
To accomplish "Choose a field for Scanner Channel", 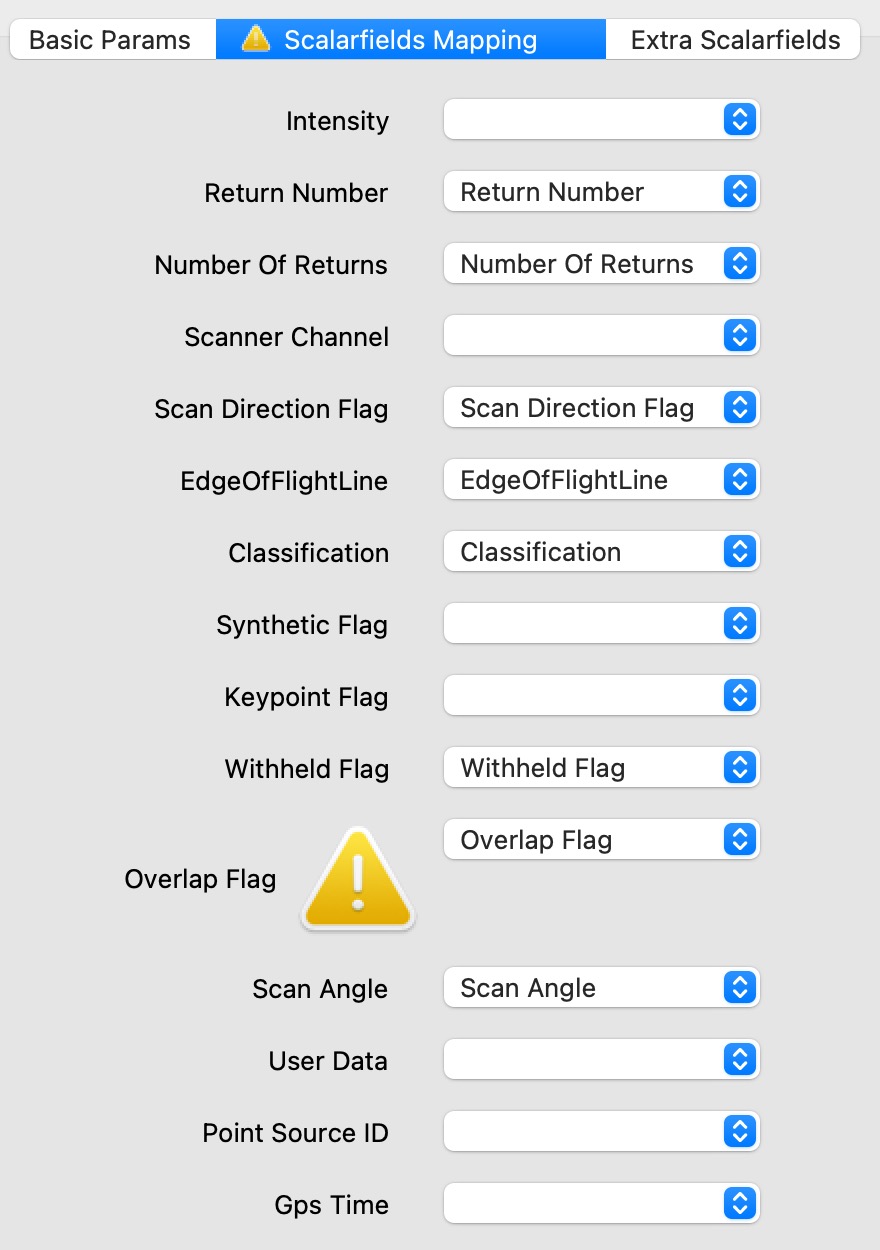I will click(601, 336).
